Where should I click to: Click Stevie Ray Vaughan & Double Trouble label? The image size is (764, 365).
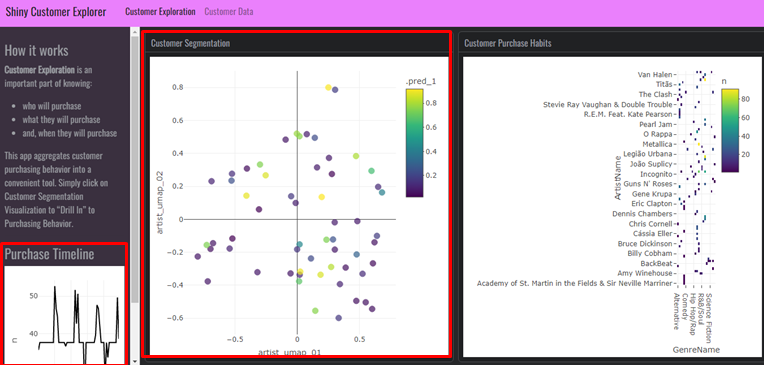[x=608, y=104]
